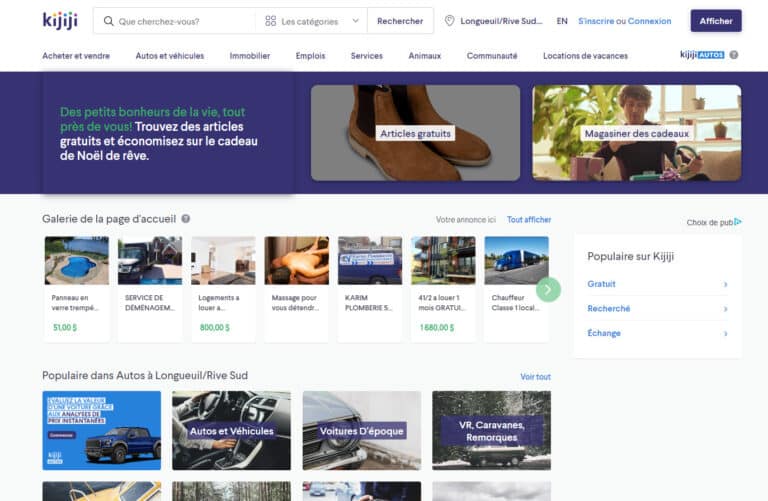Viewport: 768px width, 501px height.
Task: Expand the Gratuit chevron
Action: tap(725, 284)
